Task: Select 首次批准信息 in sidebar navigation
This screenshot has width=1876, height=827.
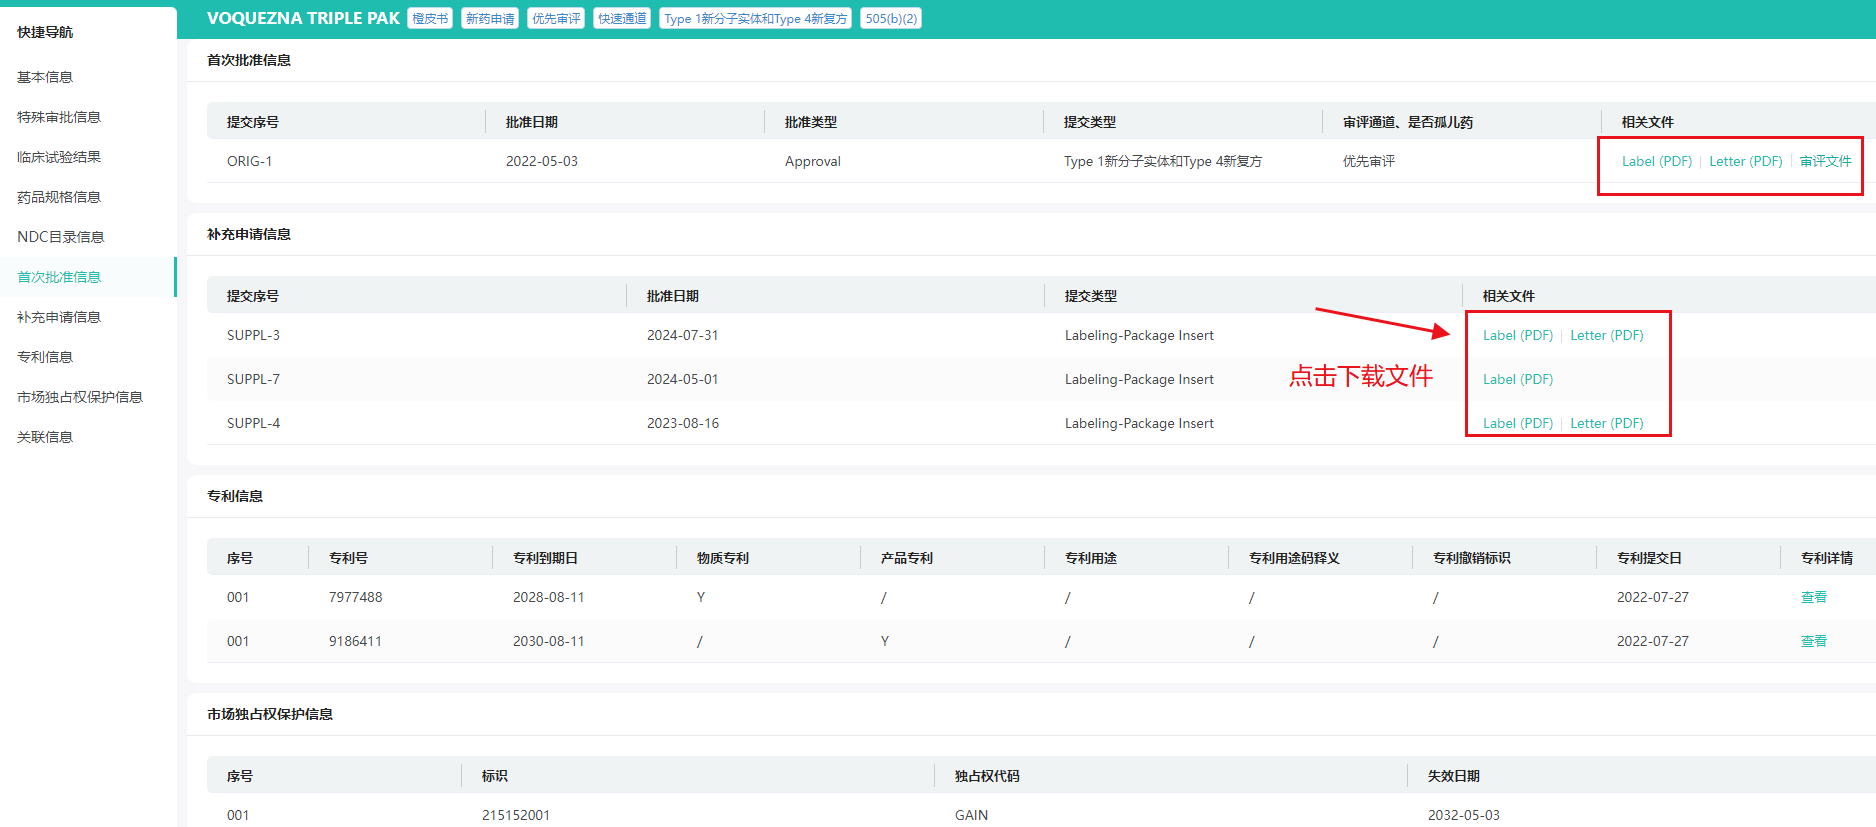Action: (x=59, y=277)
